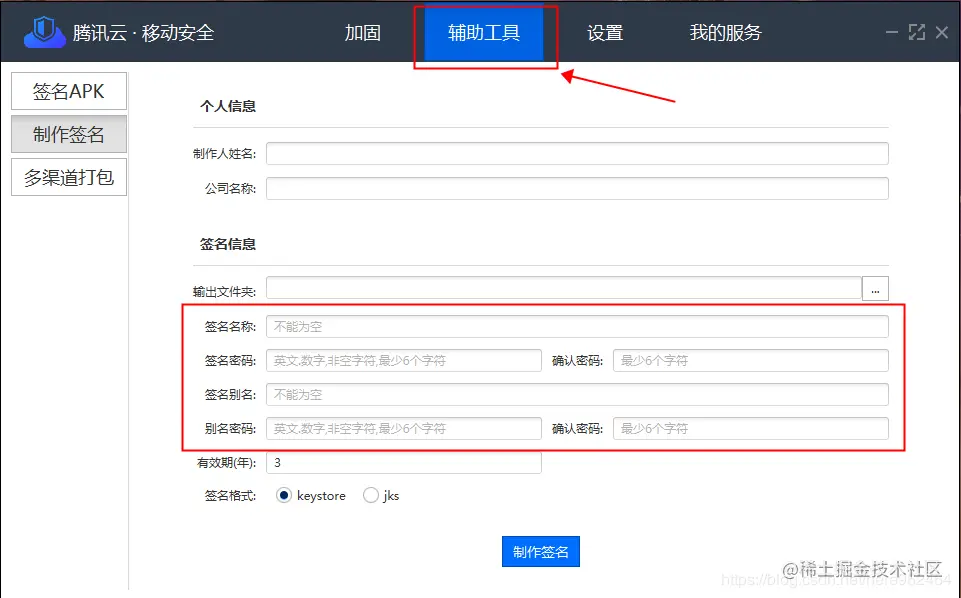Focus the 别名密码 input field

403,428
